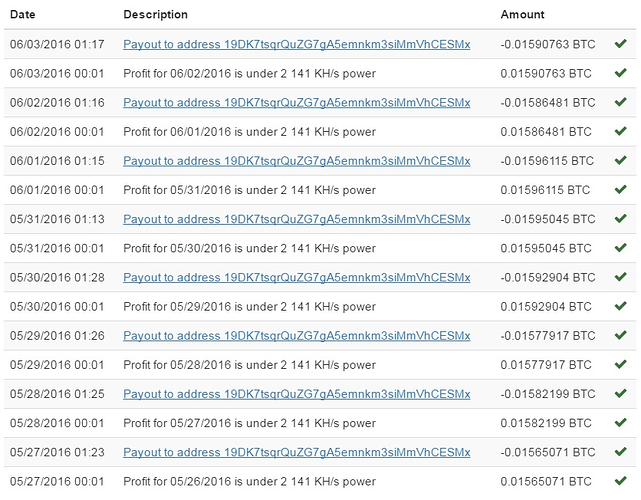This screenshot has height=500, width=641.
Task: Click the Description column header
Action: tap(155, 14)
